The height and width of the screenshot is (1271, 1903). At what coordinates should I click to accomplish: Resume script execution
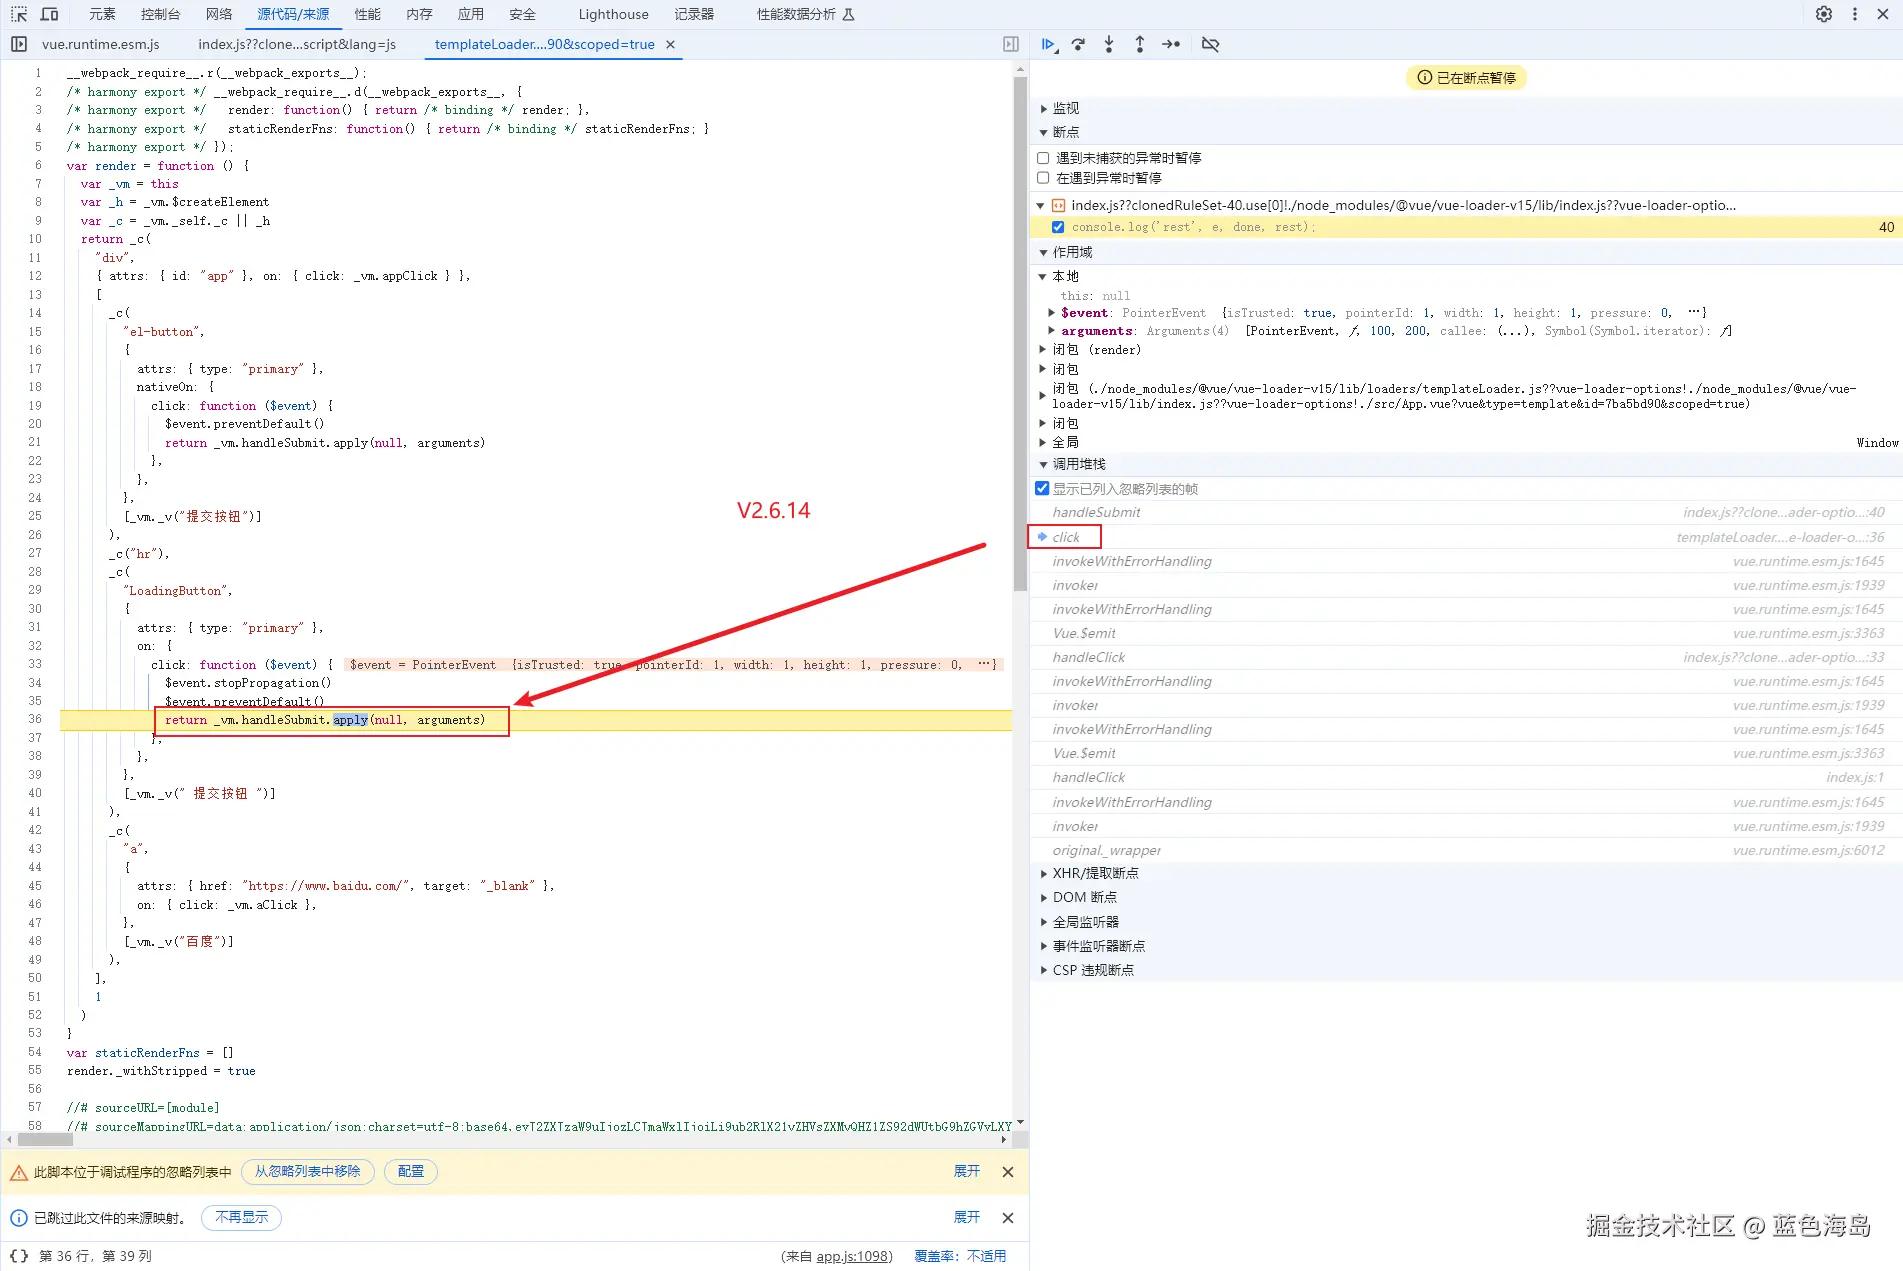coord(1048,44)
